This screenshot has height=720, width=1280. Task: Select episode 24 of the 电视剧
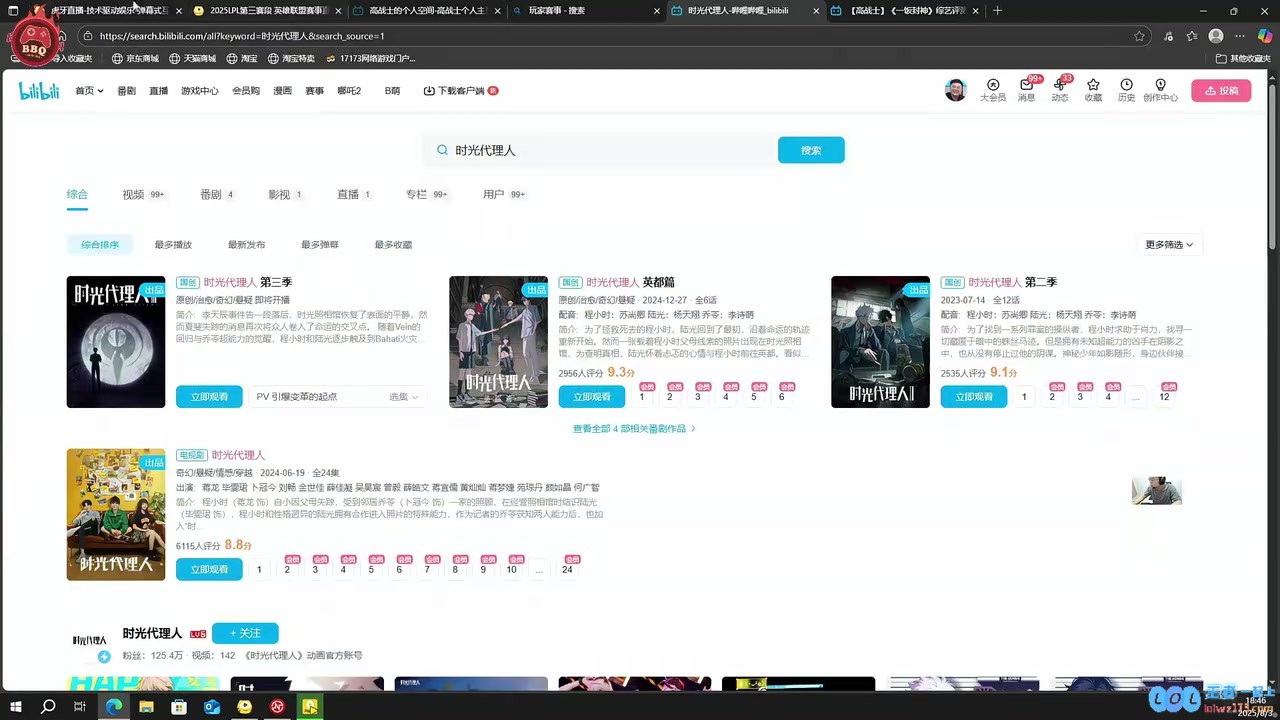[567, 569]
